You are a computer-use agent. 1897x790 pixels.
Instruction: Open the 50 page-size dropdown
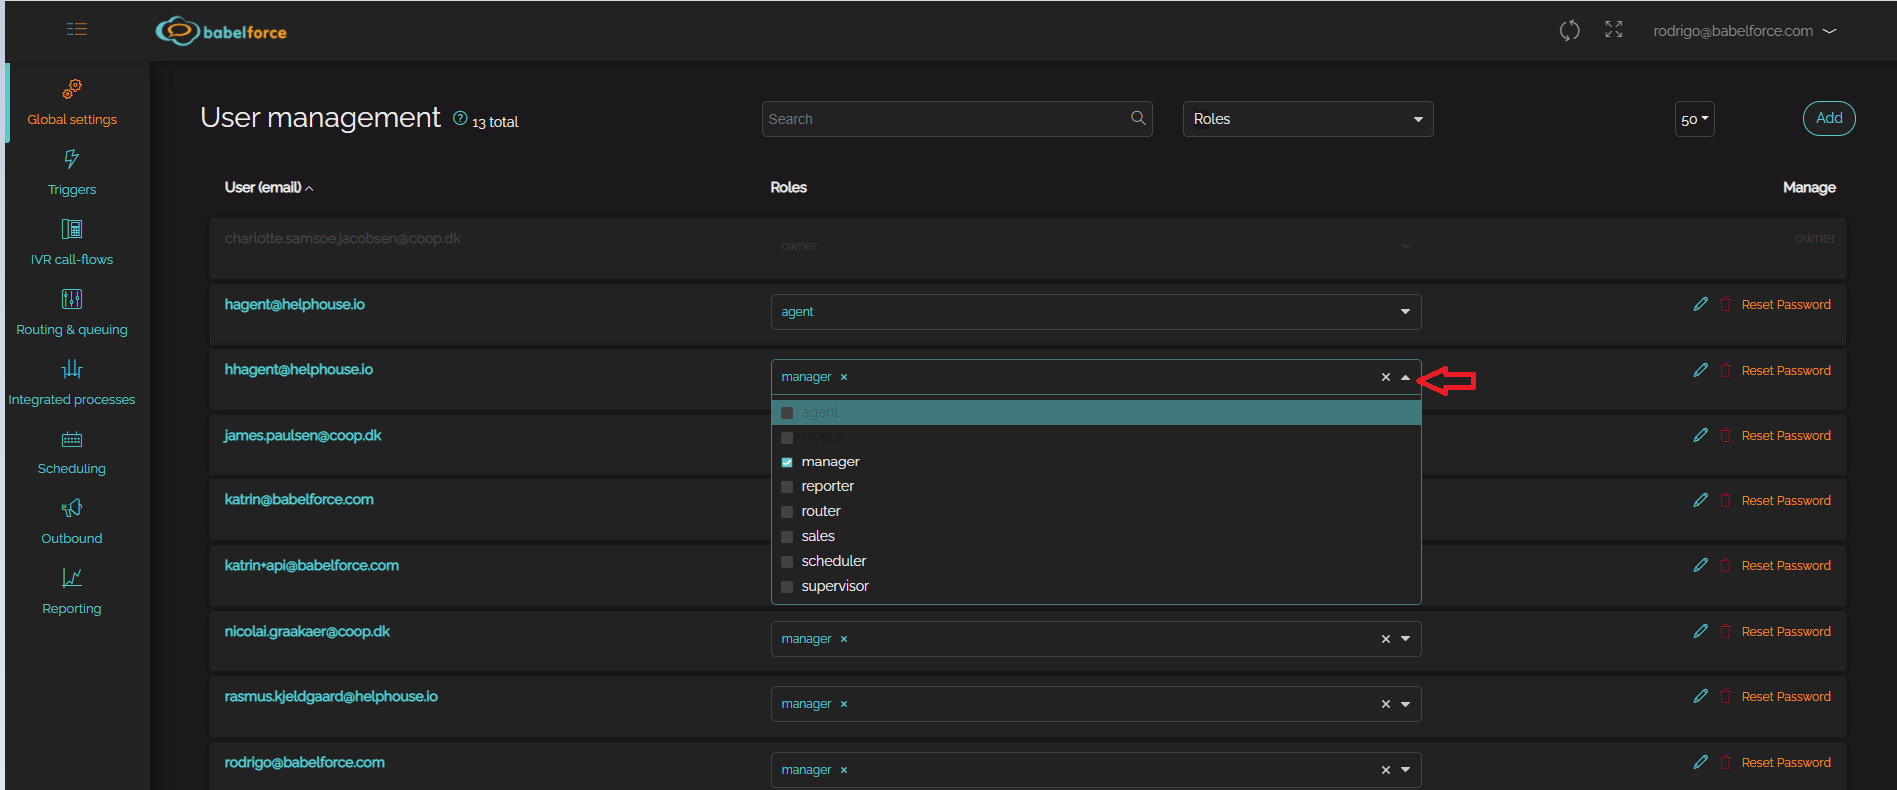click(x=1695, y=119)
